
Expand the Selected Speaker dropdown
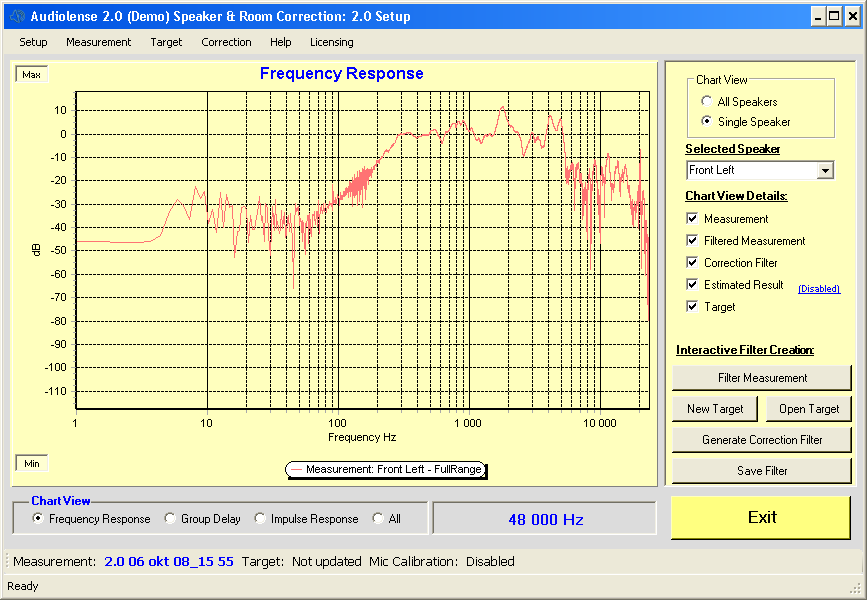click(x=825, y=171)
